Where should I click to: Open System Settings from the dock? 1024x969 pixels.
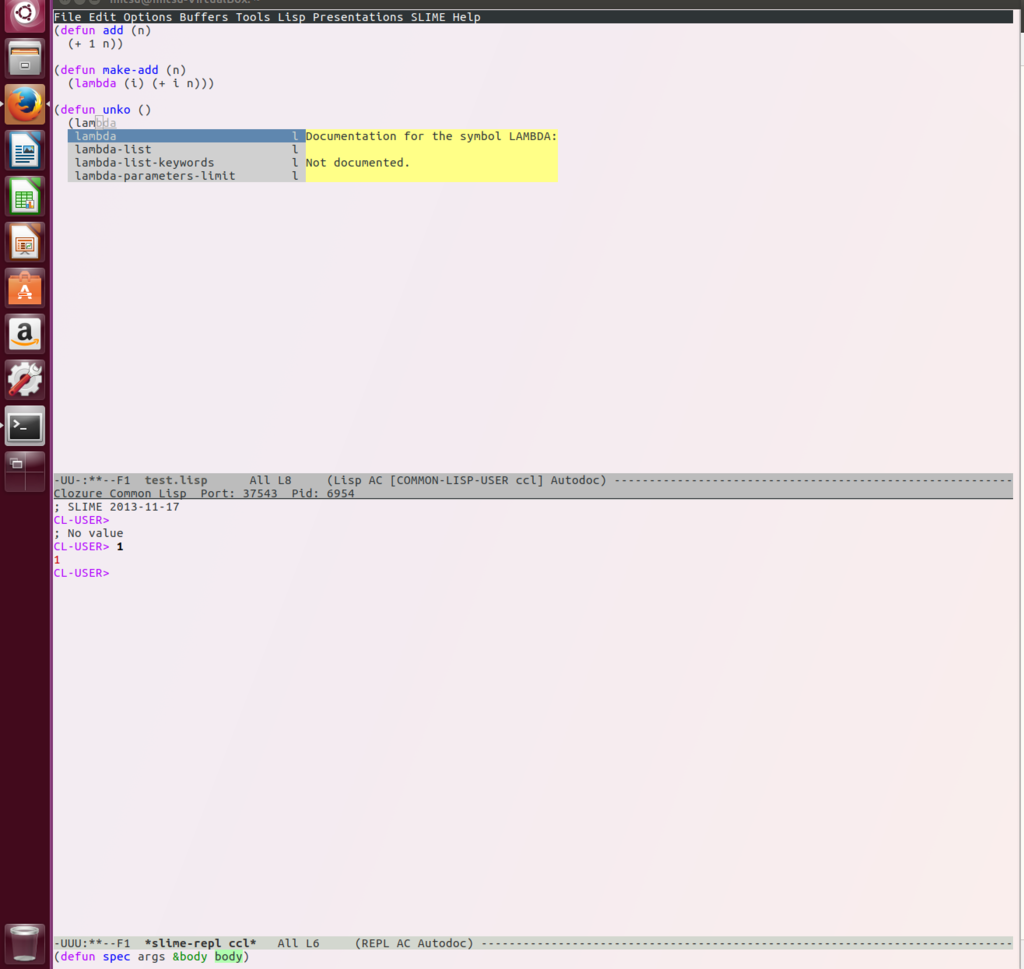point(24,379)
